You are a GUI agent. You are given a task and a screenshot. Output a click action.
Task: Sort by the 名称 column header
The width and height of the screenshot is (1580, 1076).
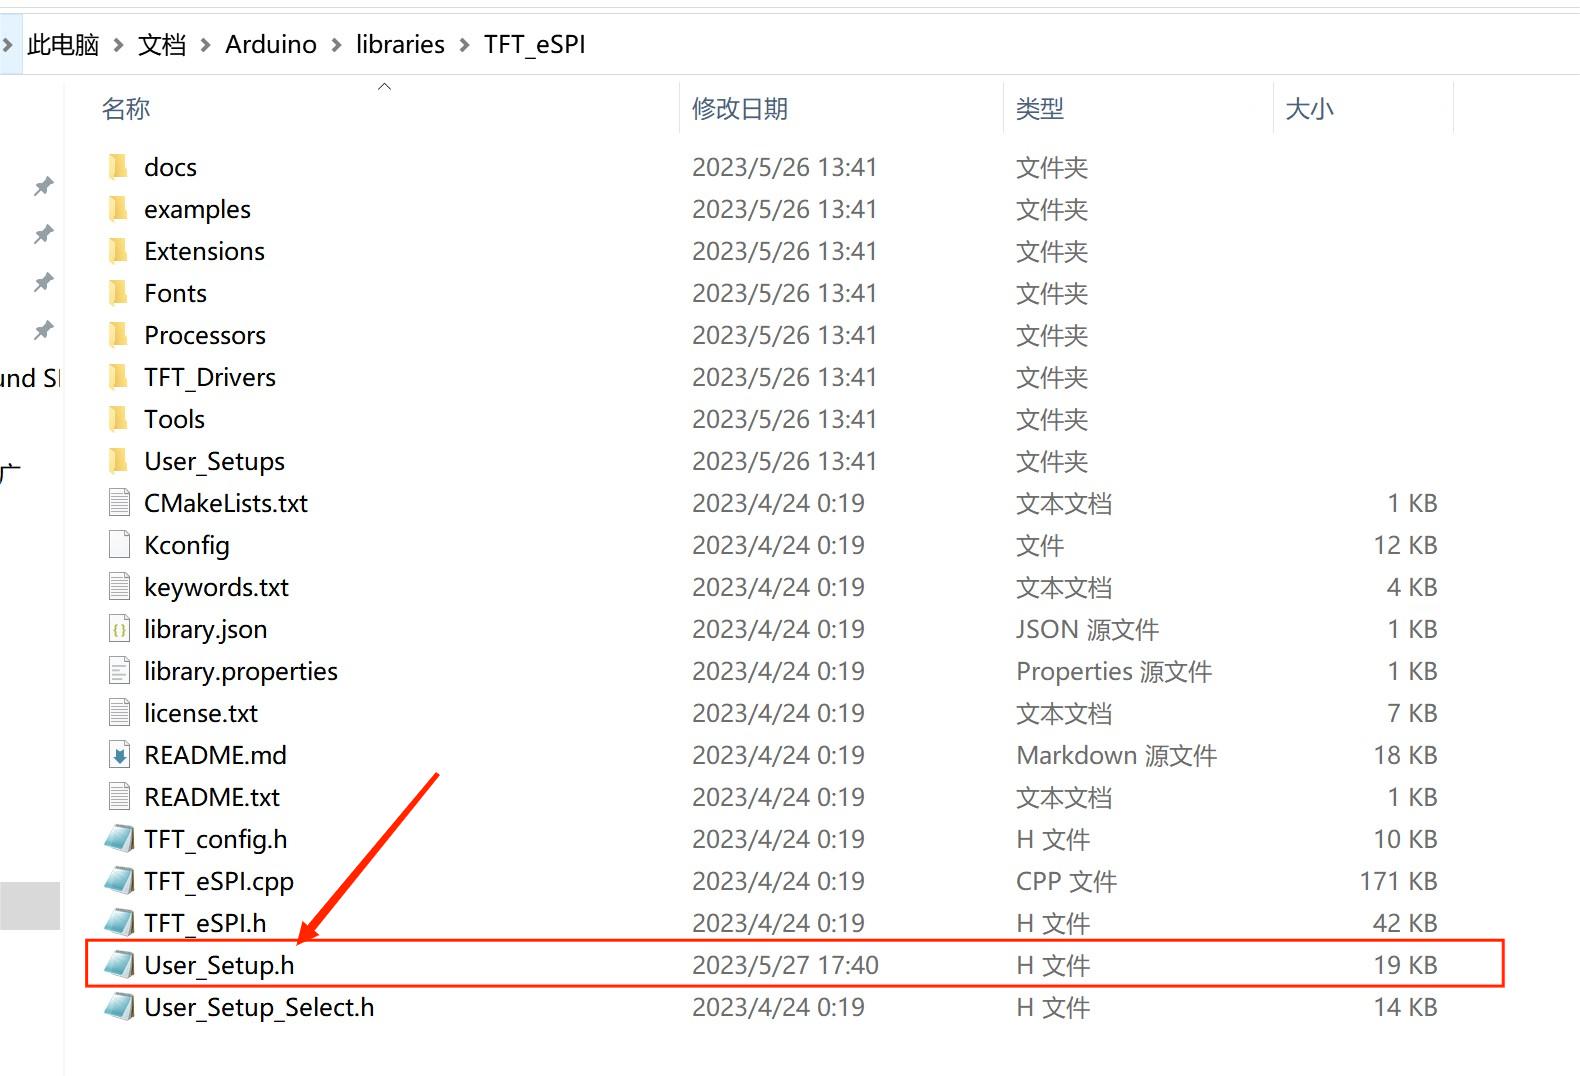point(126,109)
